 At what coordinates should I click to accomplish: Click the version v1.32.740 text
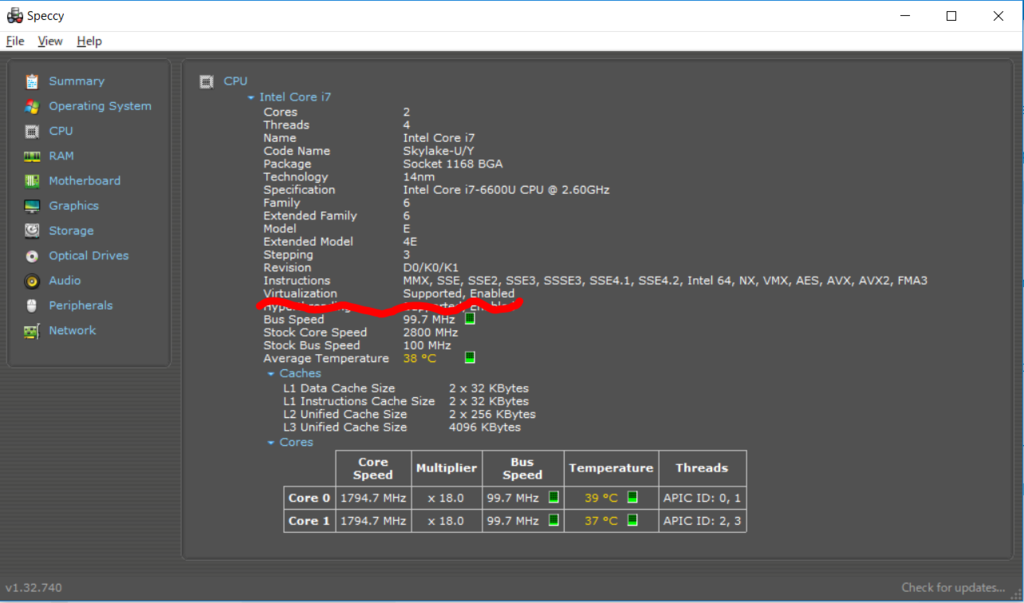point(34,587)
